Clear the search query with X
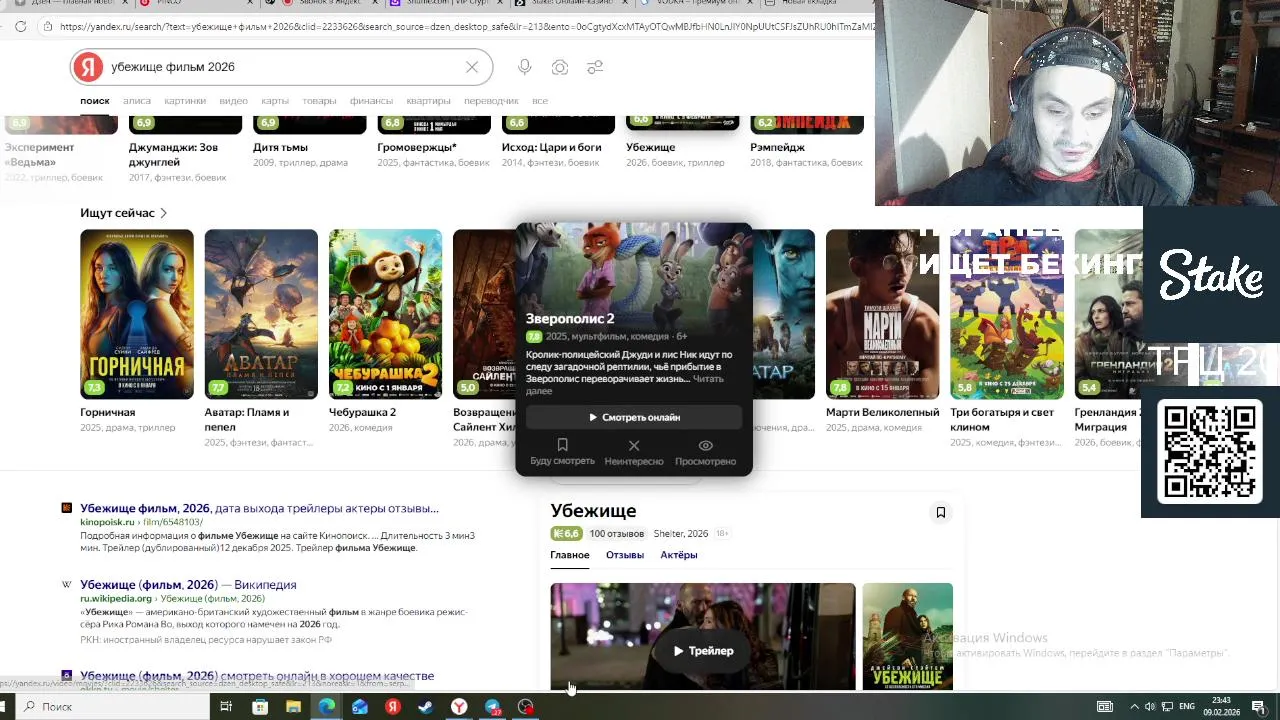This screenshot has height=720, width=1280. tap(472, 67)
